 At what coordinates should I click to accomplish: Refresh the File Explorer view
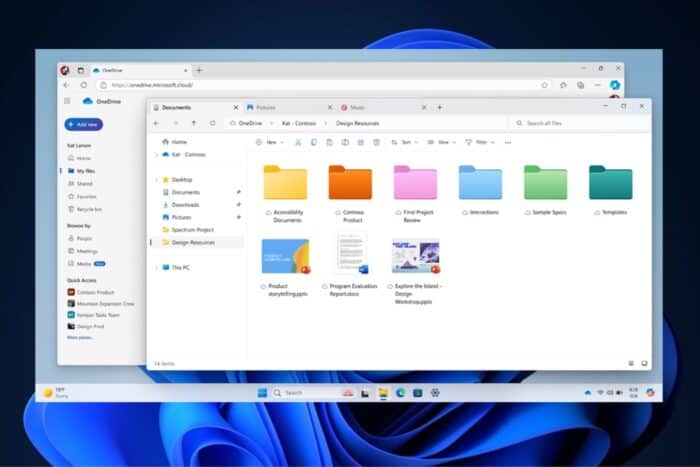click(x=213, y=123)
